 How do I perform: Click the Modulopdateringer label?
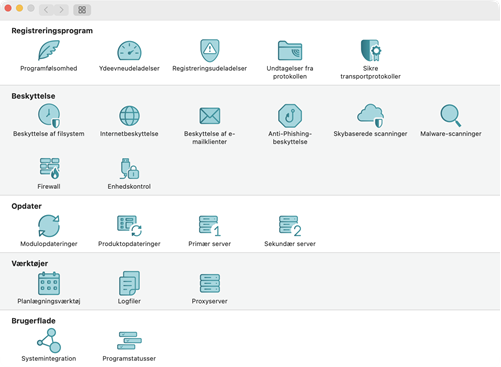[49, 244]
